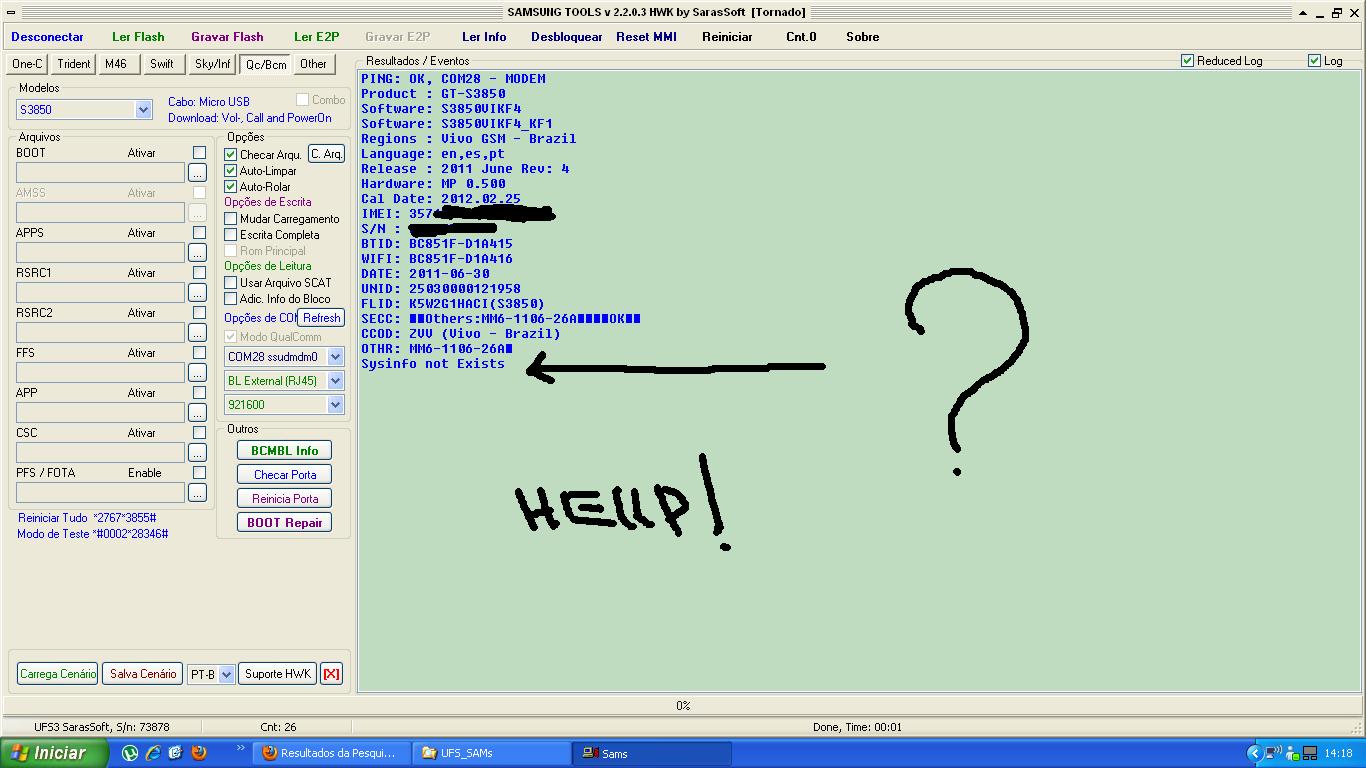This screenshot has width=1366, height=768.
Task: Select the Other tab
Action: coord(314,64)
